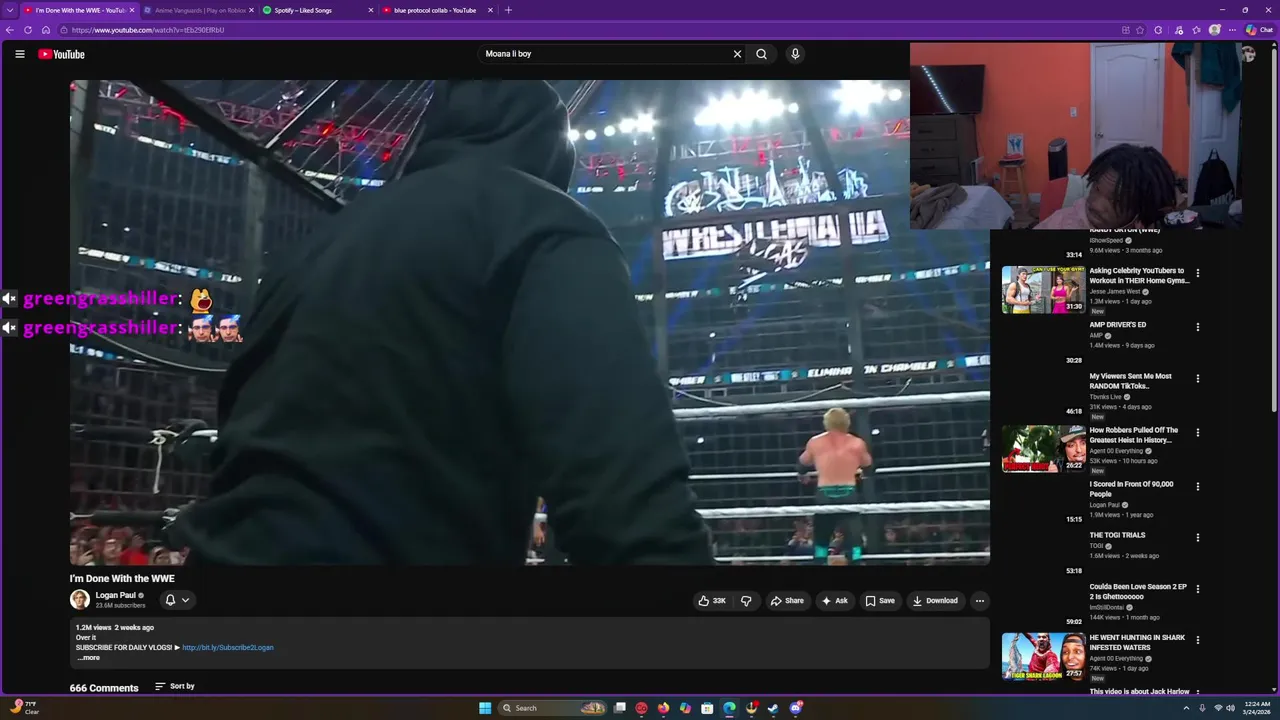Click the taskbar Search box

(553, 708)
